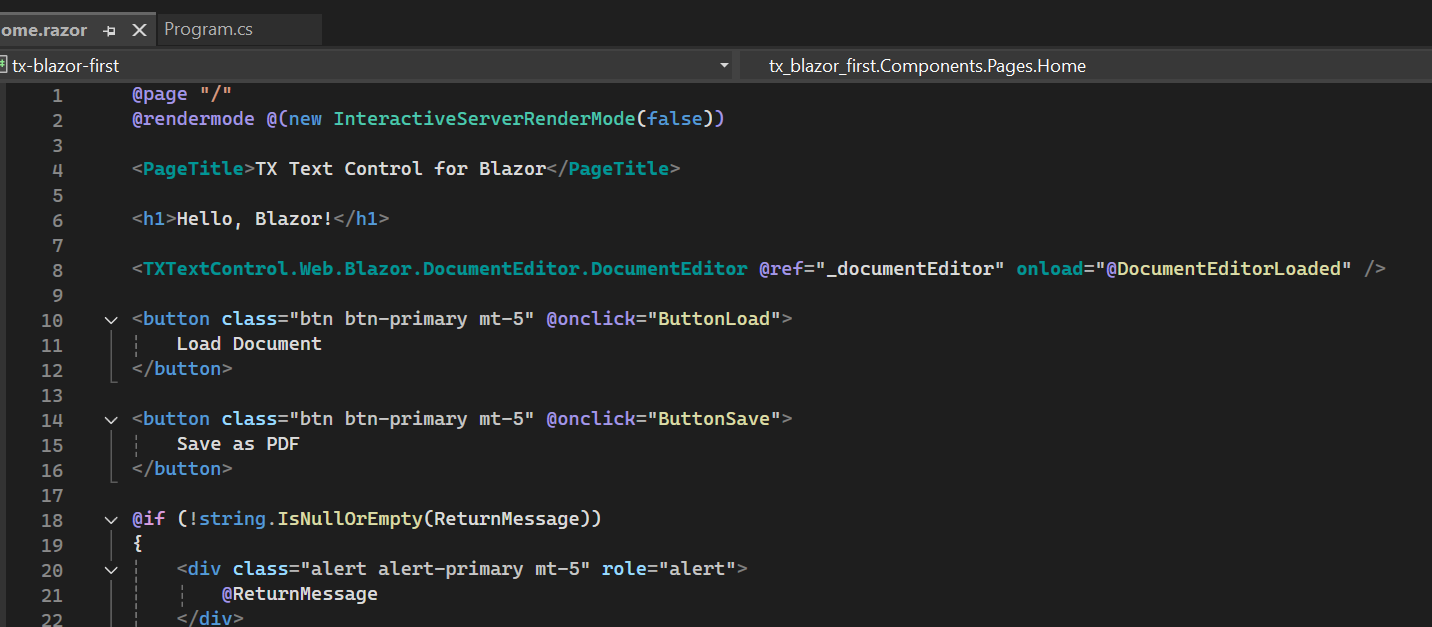The image size is (1432, 627).
Task: Collapse the Save as PDF button block
Action: coord(111,420)
